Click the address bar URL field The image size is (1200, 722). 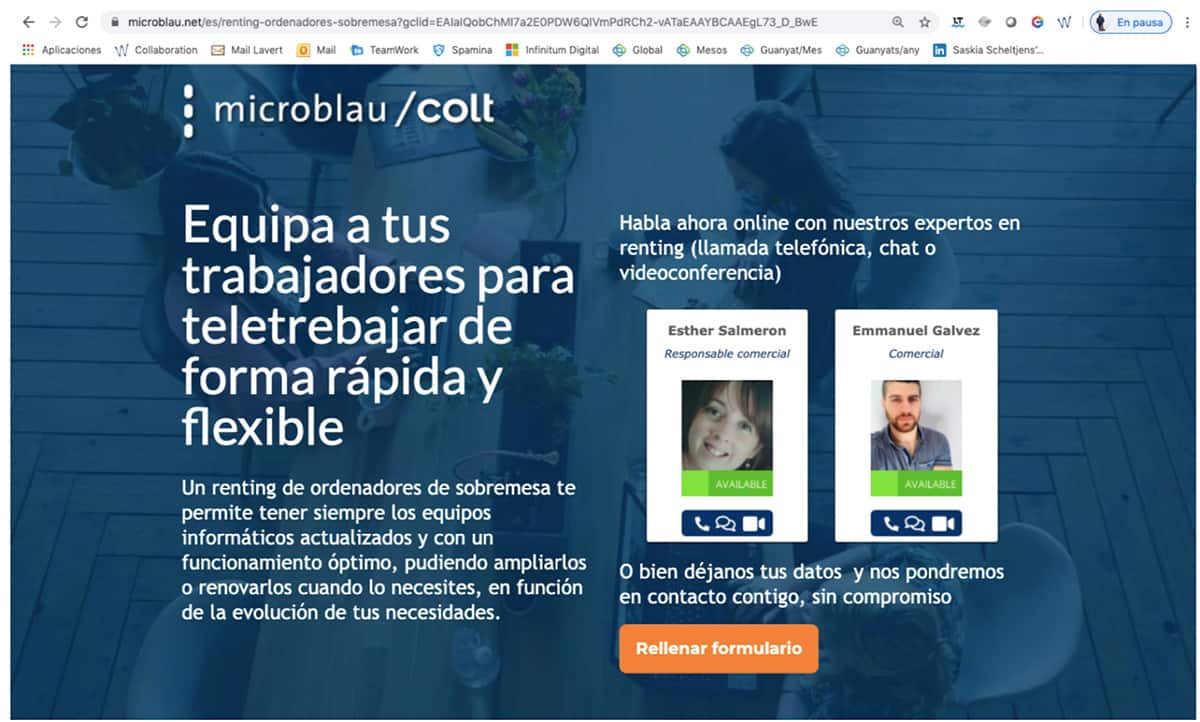tap(480, 21)
